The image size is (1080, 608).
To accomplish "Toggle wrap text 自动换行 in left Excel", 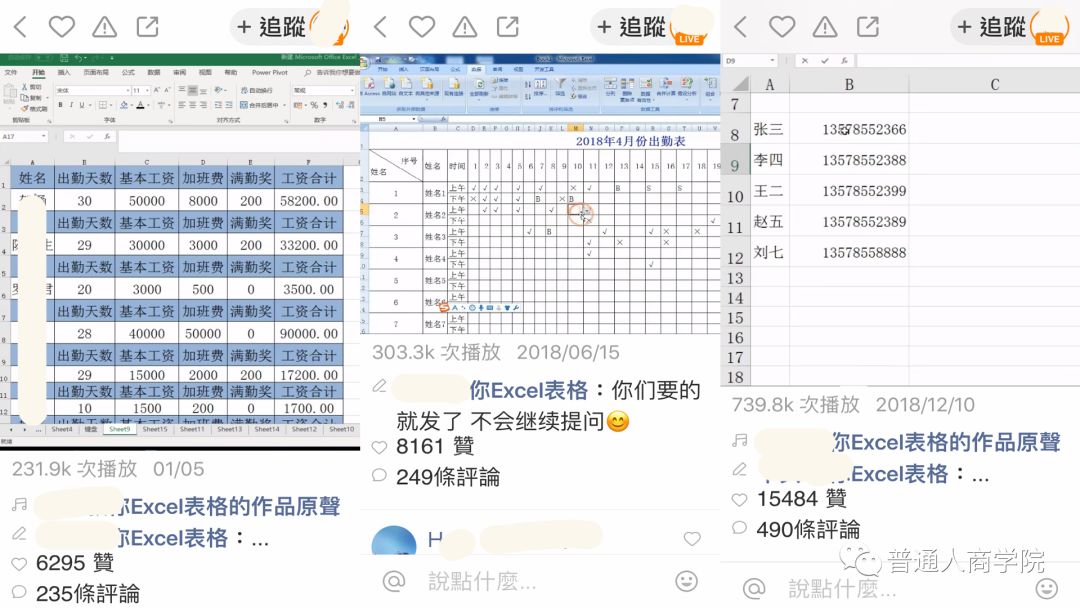I will pyautogui.click(x=257, y=90).
